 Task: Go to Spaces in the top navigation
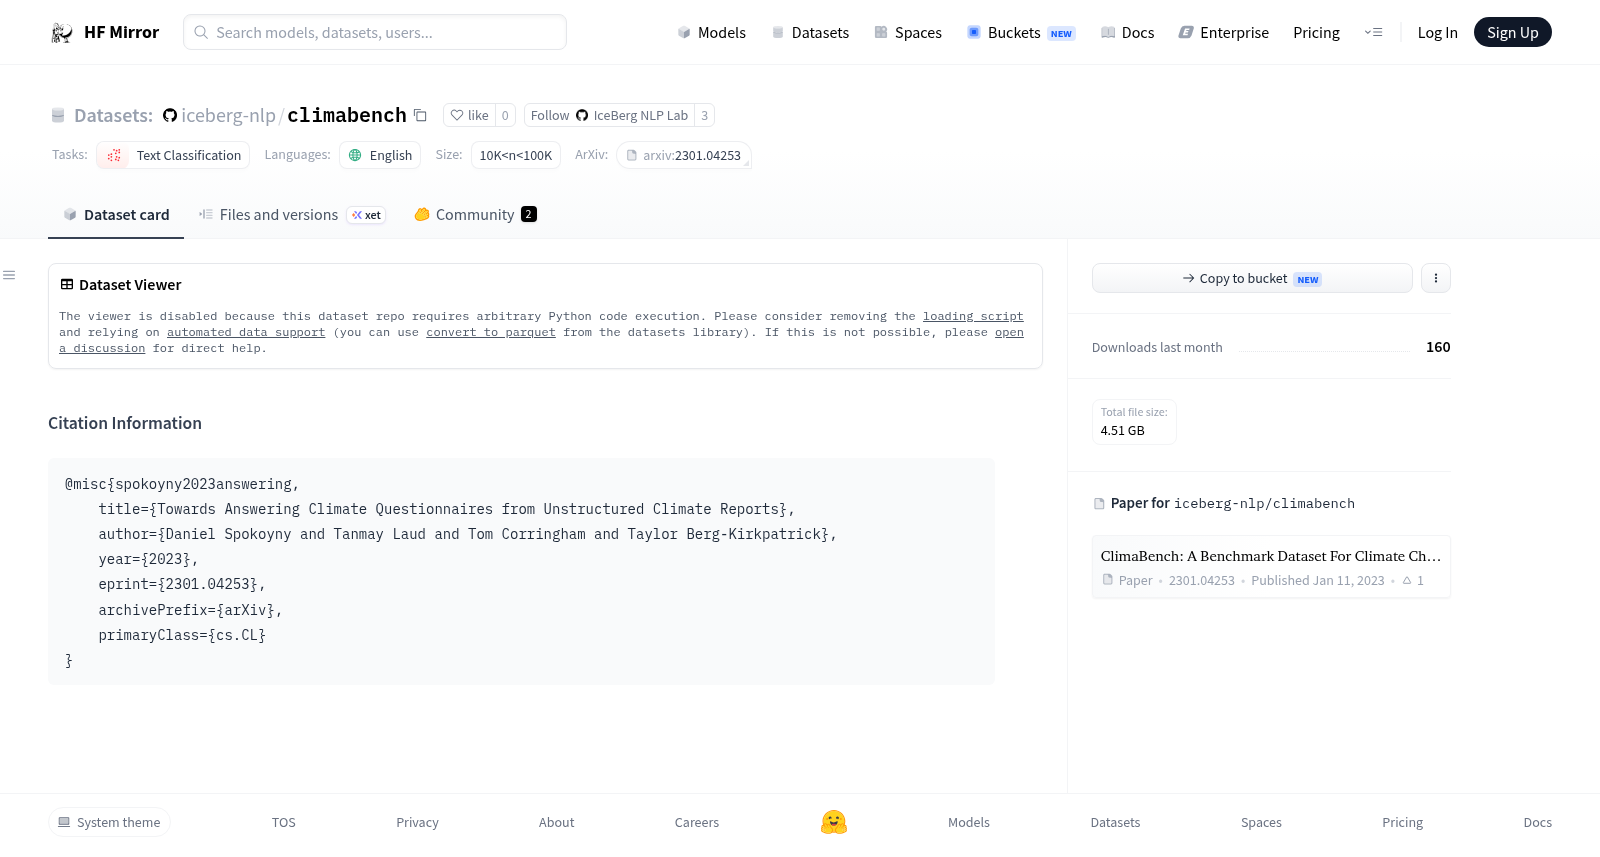click(908, 32)
